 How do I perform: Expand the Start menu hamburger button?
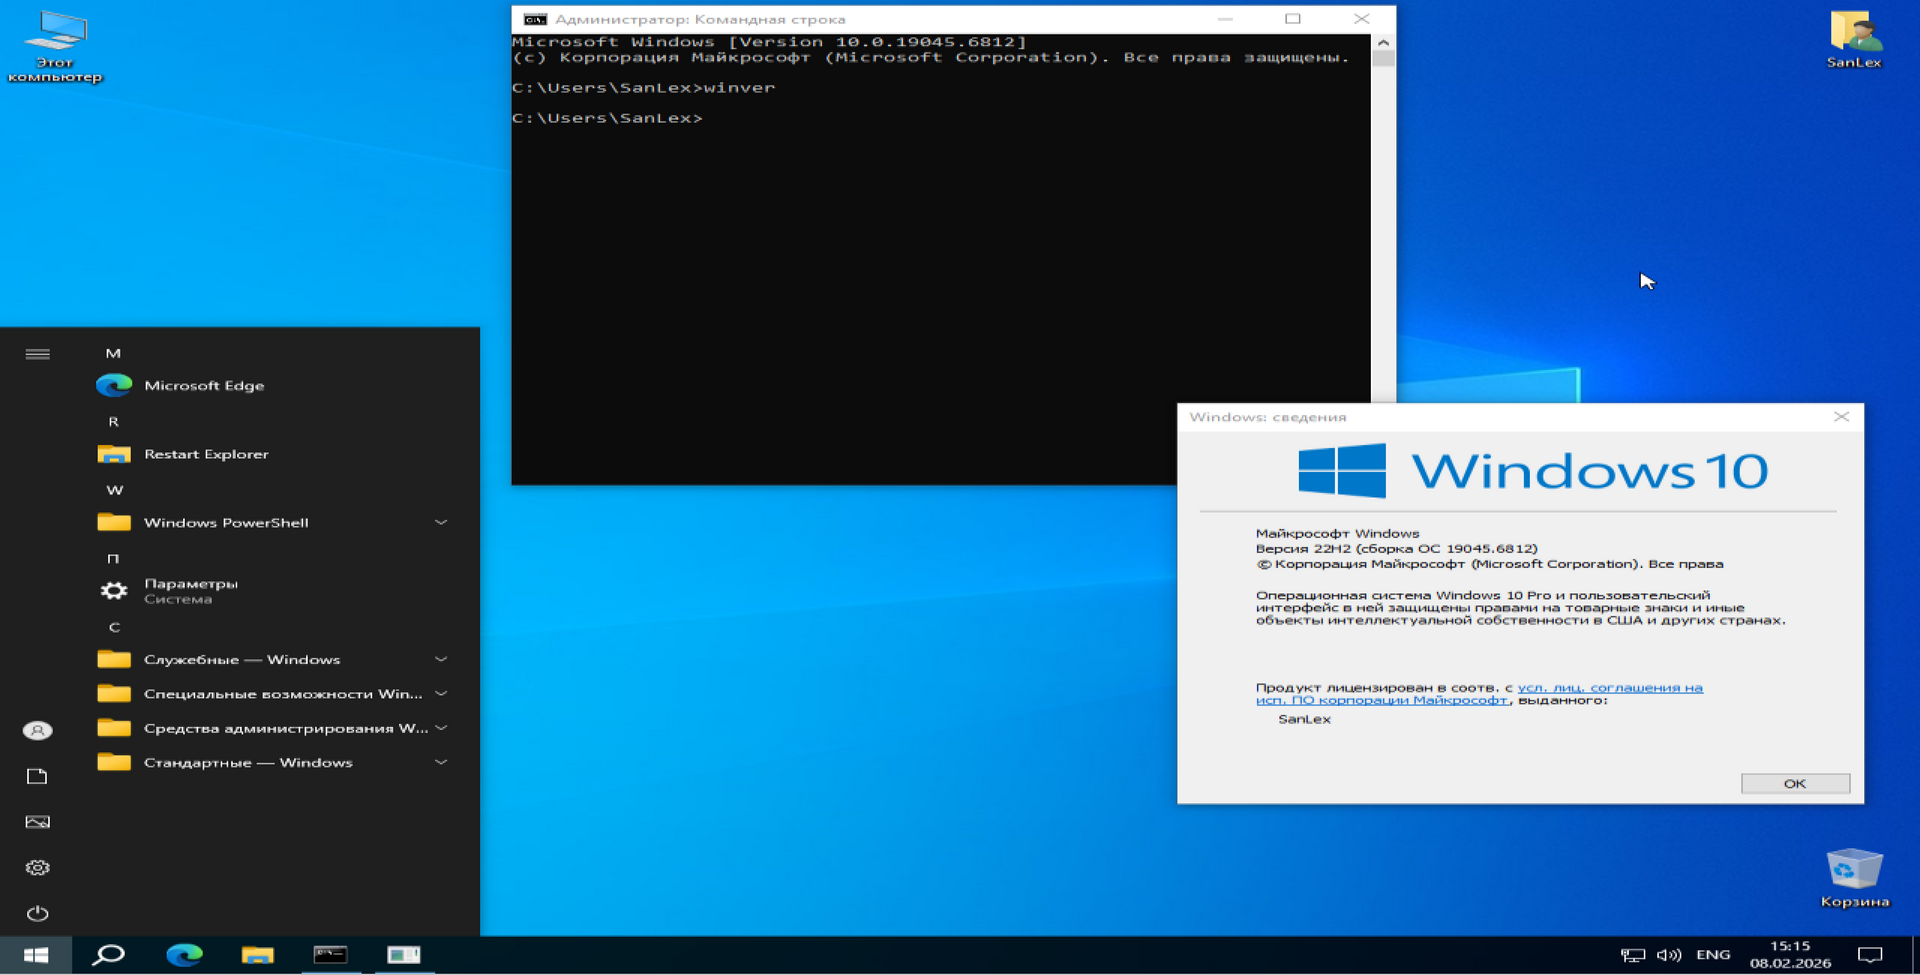point(37,354)
